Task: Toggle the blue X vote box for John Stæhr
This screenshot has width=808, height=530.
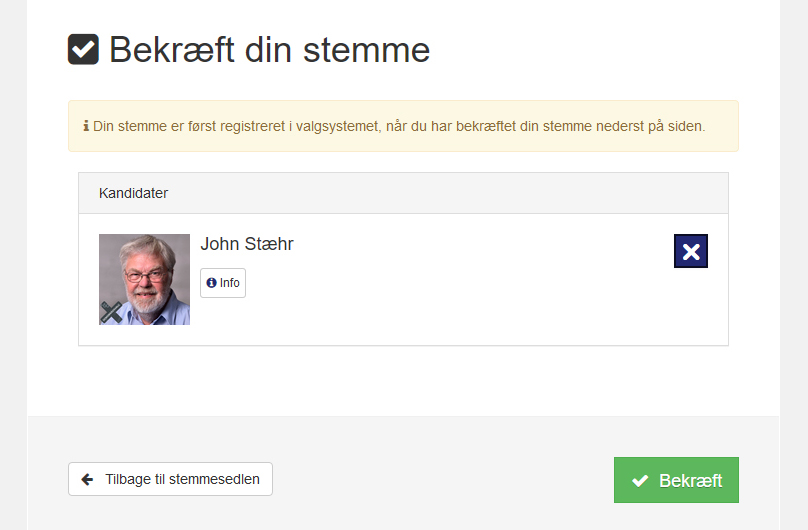Action: click(690, 251)
